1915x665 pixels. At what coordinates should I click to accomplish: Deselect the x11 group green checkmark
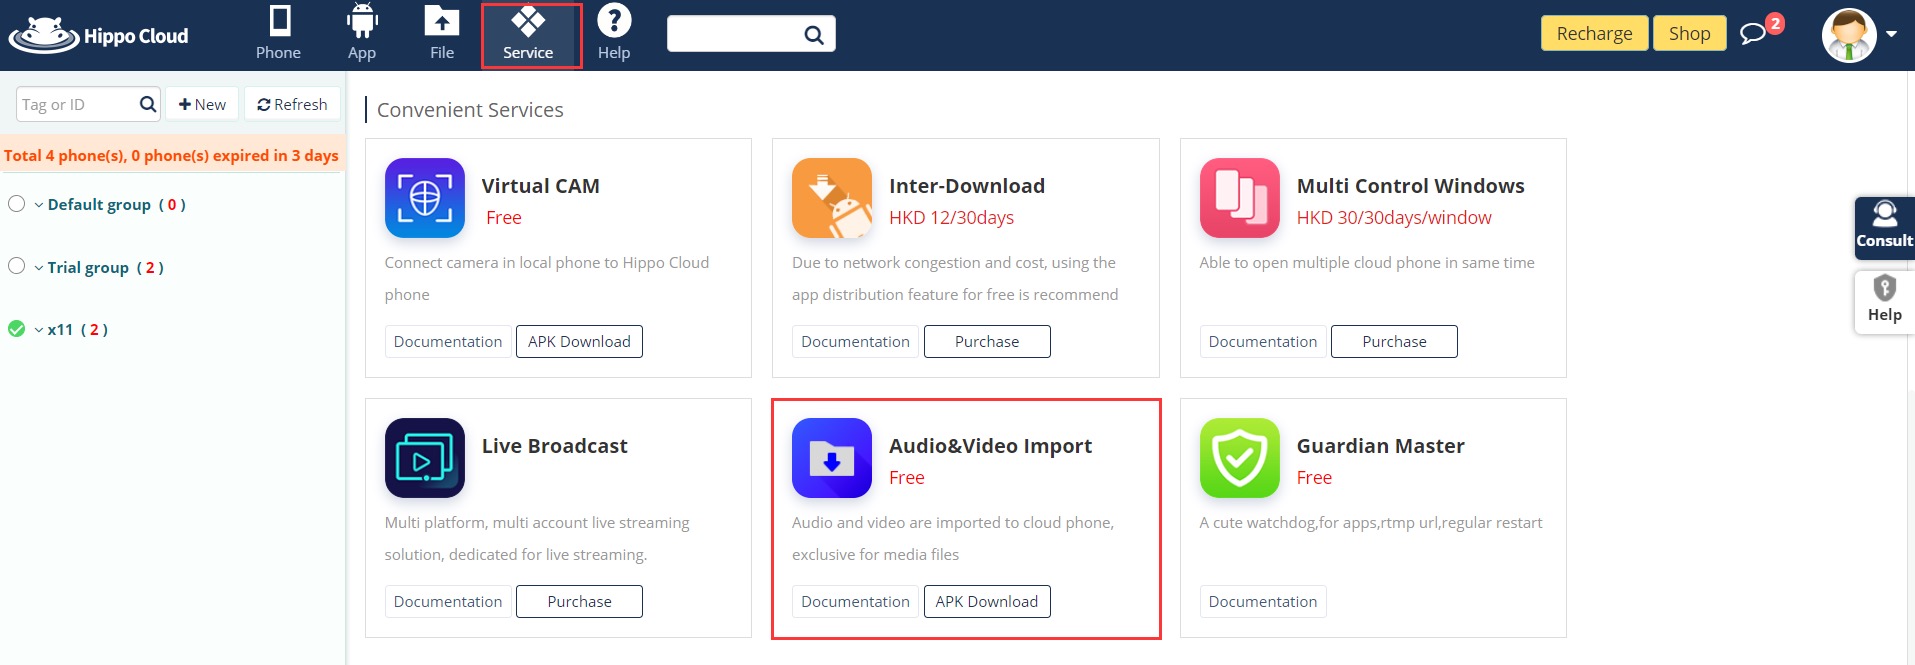[17, 329]
